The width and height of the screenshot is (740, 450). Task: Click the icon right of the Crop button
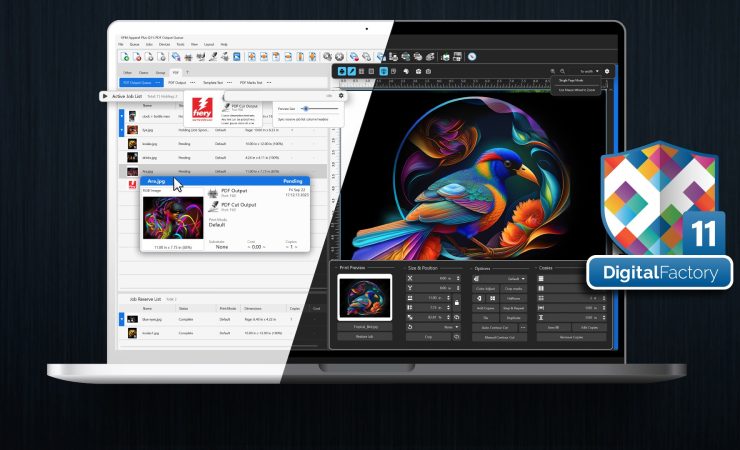click(x=456, y=337)
